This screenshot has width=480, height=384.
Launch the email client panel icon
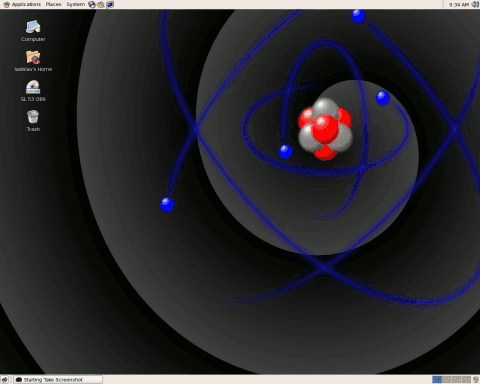101,4
